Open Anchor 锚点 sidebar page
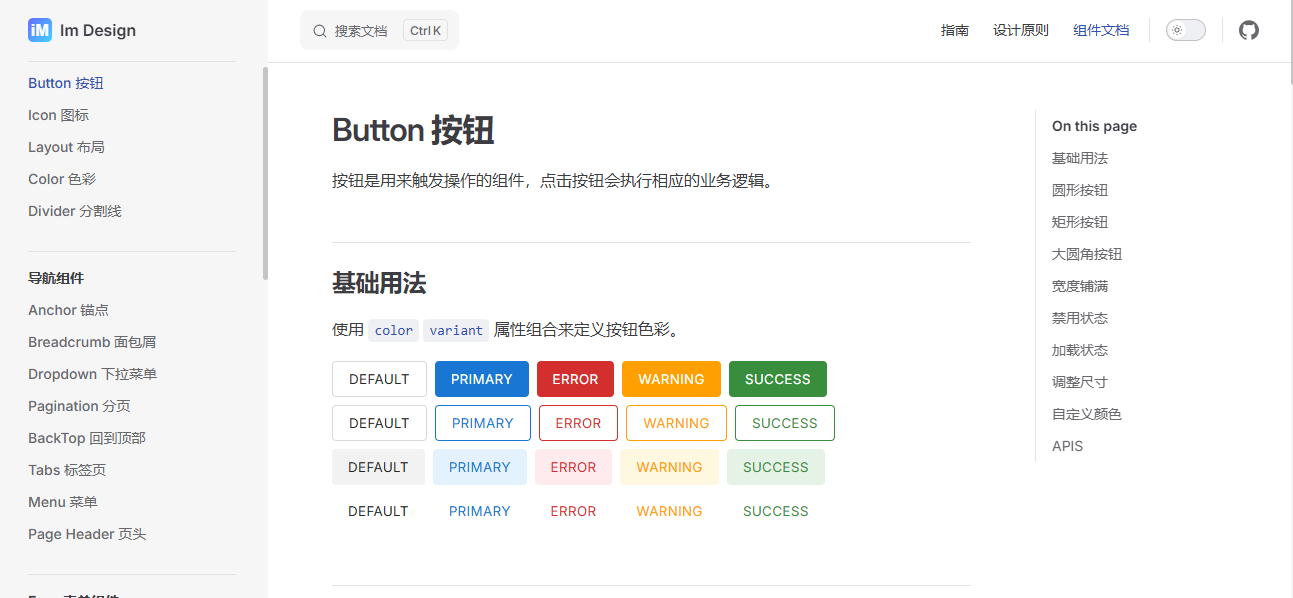 pos(68,310)
